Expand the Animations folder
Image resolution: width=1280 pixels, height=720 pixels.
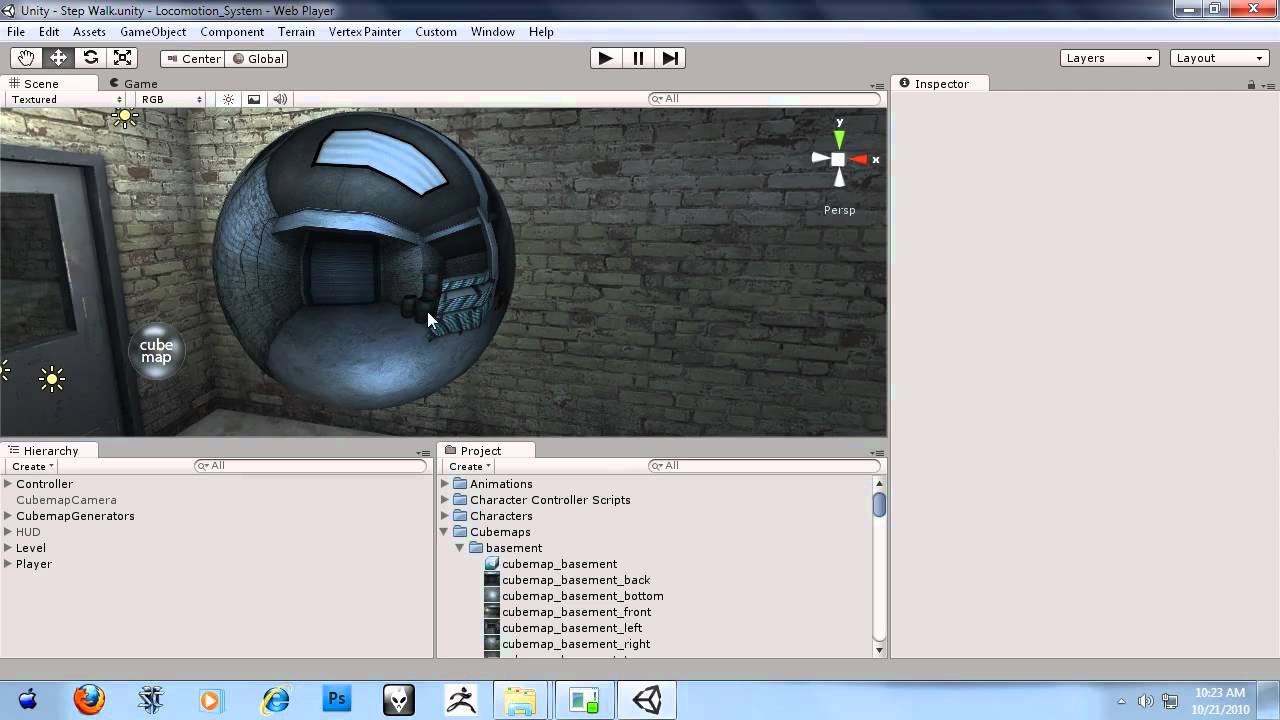click(445, 484)
